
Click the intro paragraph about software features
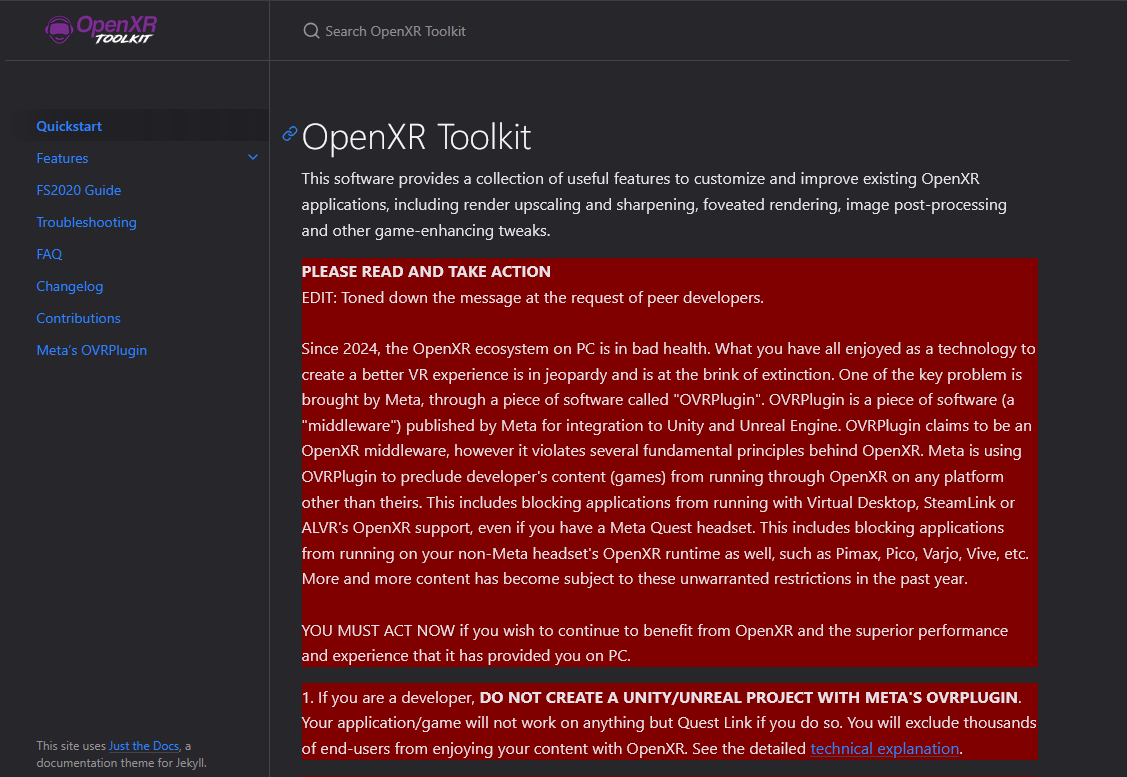click(x=654, y=204)
